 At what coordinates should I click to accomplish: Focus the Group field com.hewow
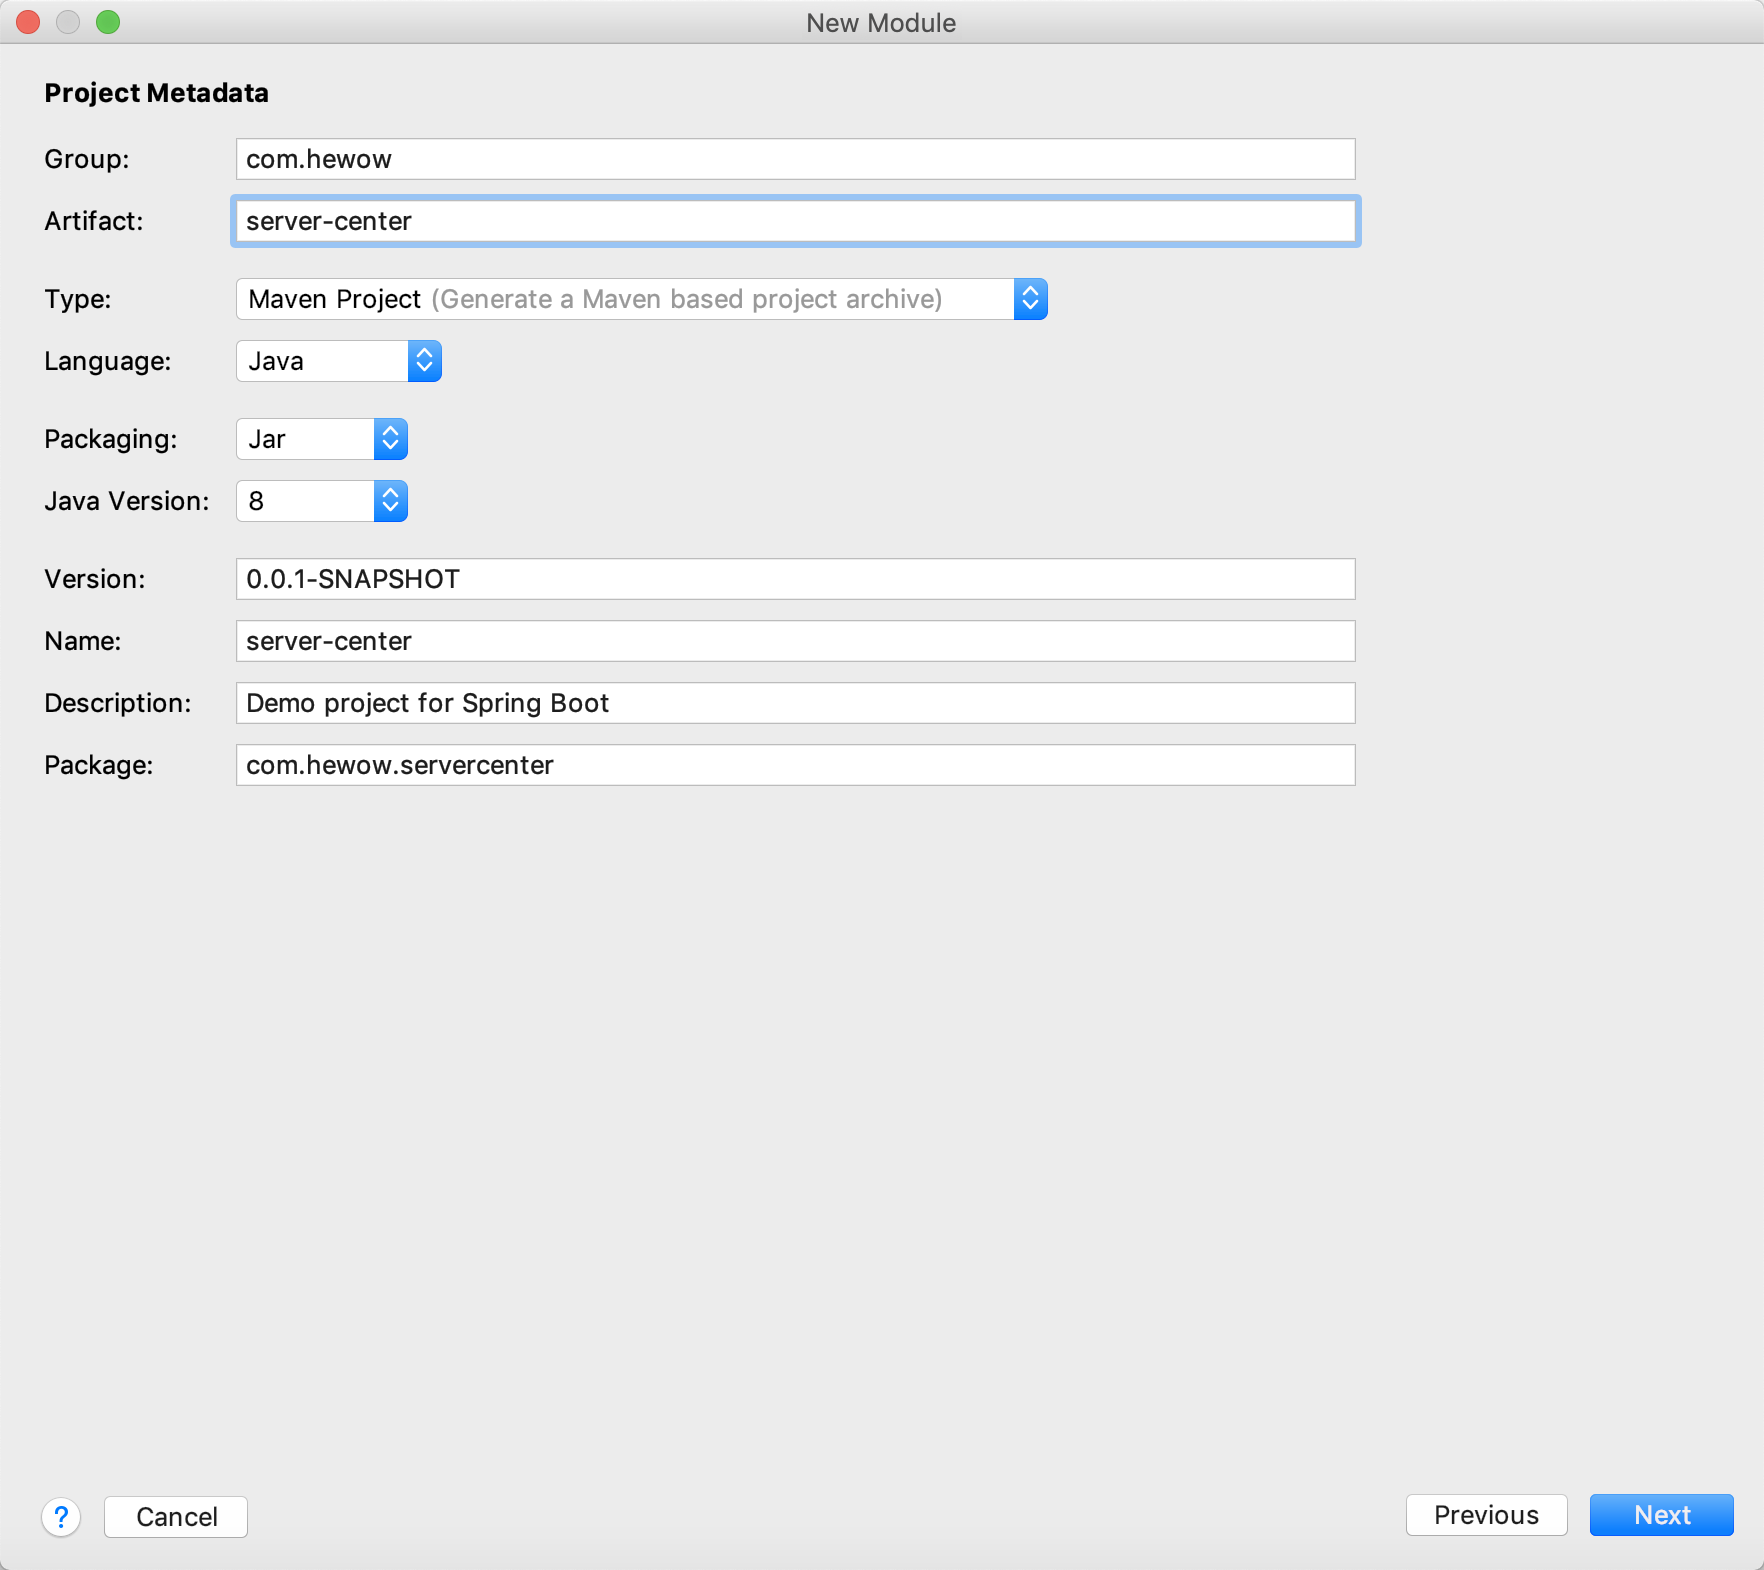pyautogui.click(x=795, y=159)
